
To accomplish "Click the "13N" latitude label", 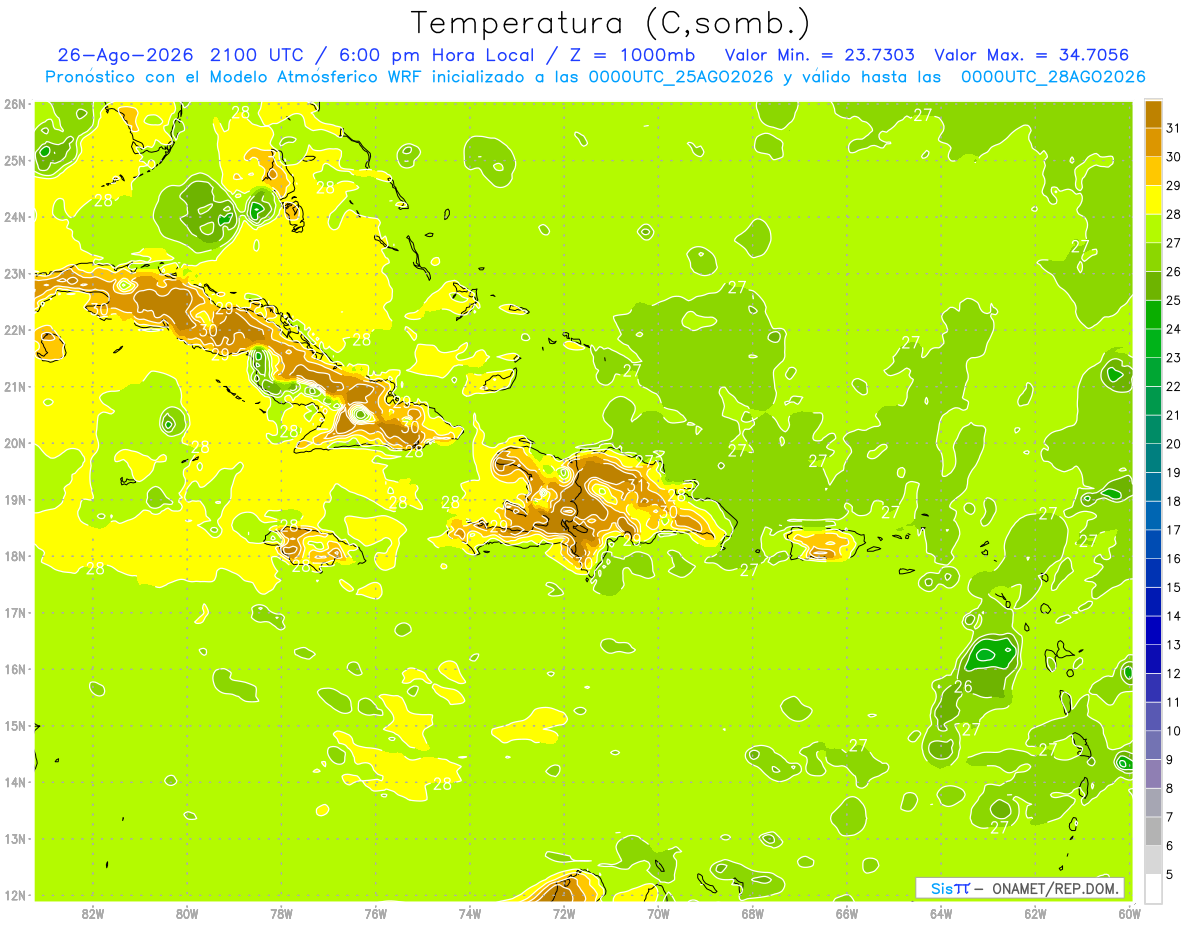I will pos(15,838).
